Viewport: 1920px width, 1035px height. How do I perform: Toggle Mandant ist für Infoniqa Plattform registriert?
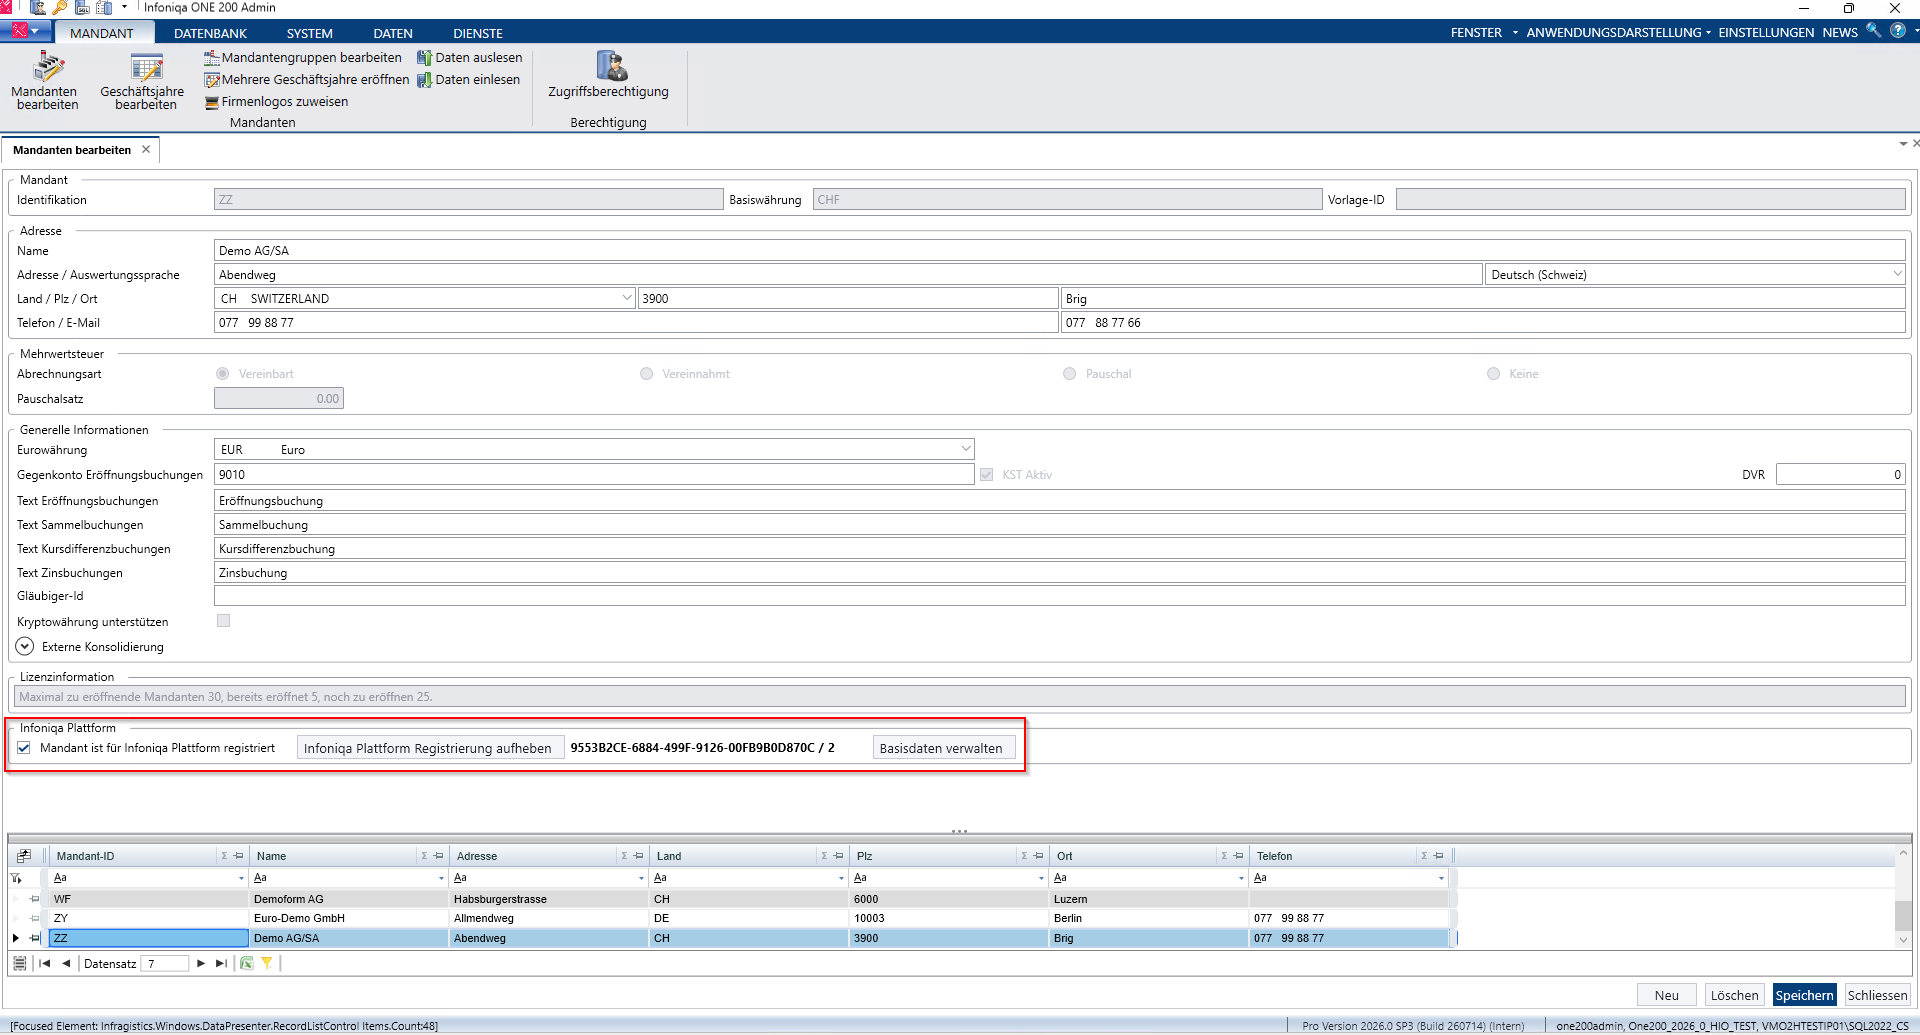click(x=24, y=748)
